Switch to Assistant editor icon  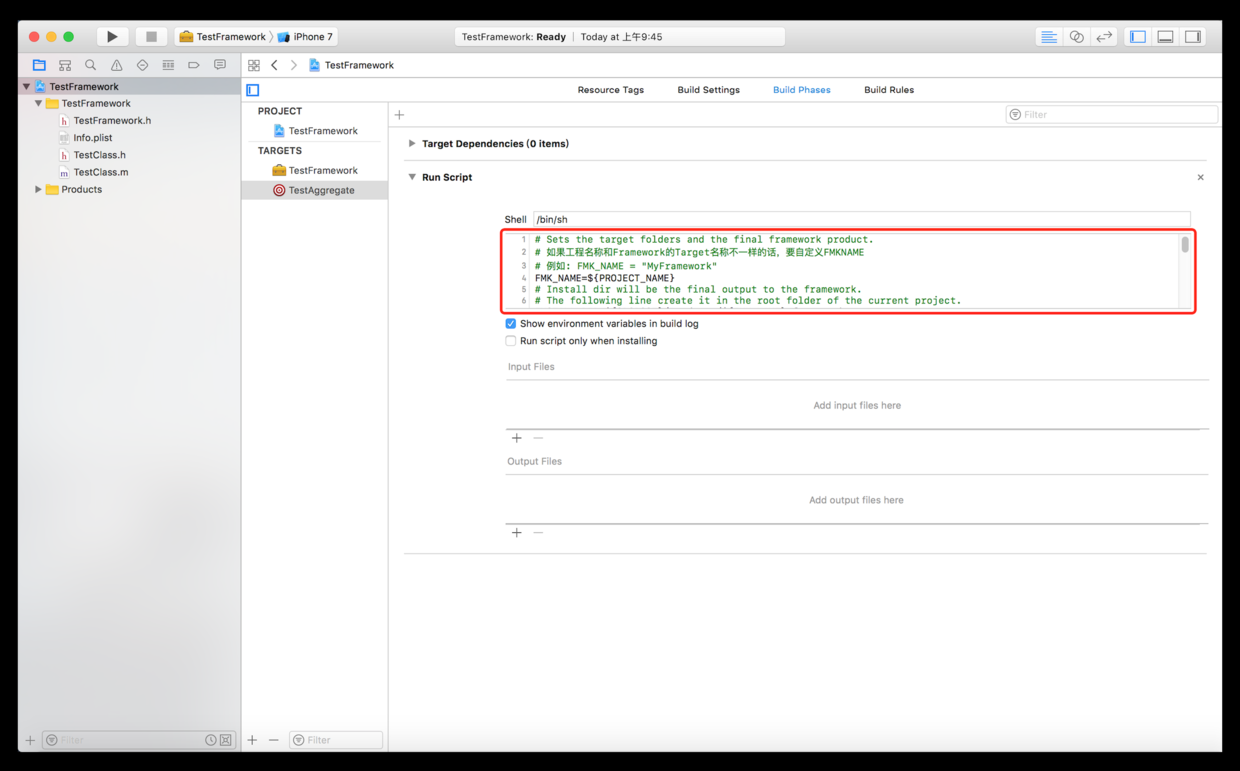pyautogui.click(x=1076, y=37)
